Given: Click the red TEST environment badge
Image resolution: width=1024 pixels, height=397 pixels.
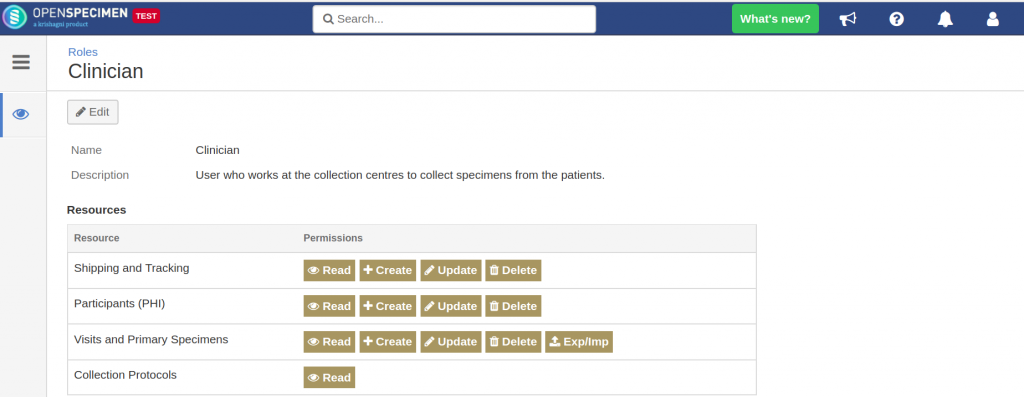Looking at the screenshot, I should 146,16.
